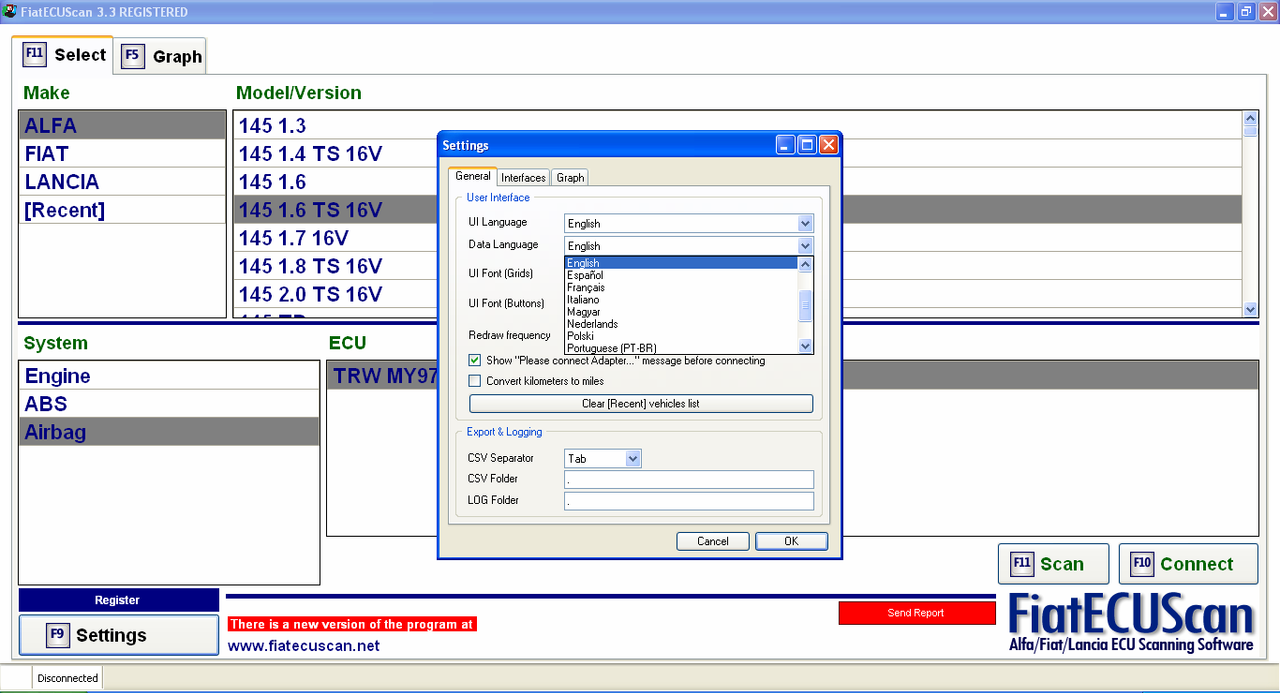Click the F11 key icon on the Scan button
The image size is (1280, 693).
[x=1022, y=564]
